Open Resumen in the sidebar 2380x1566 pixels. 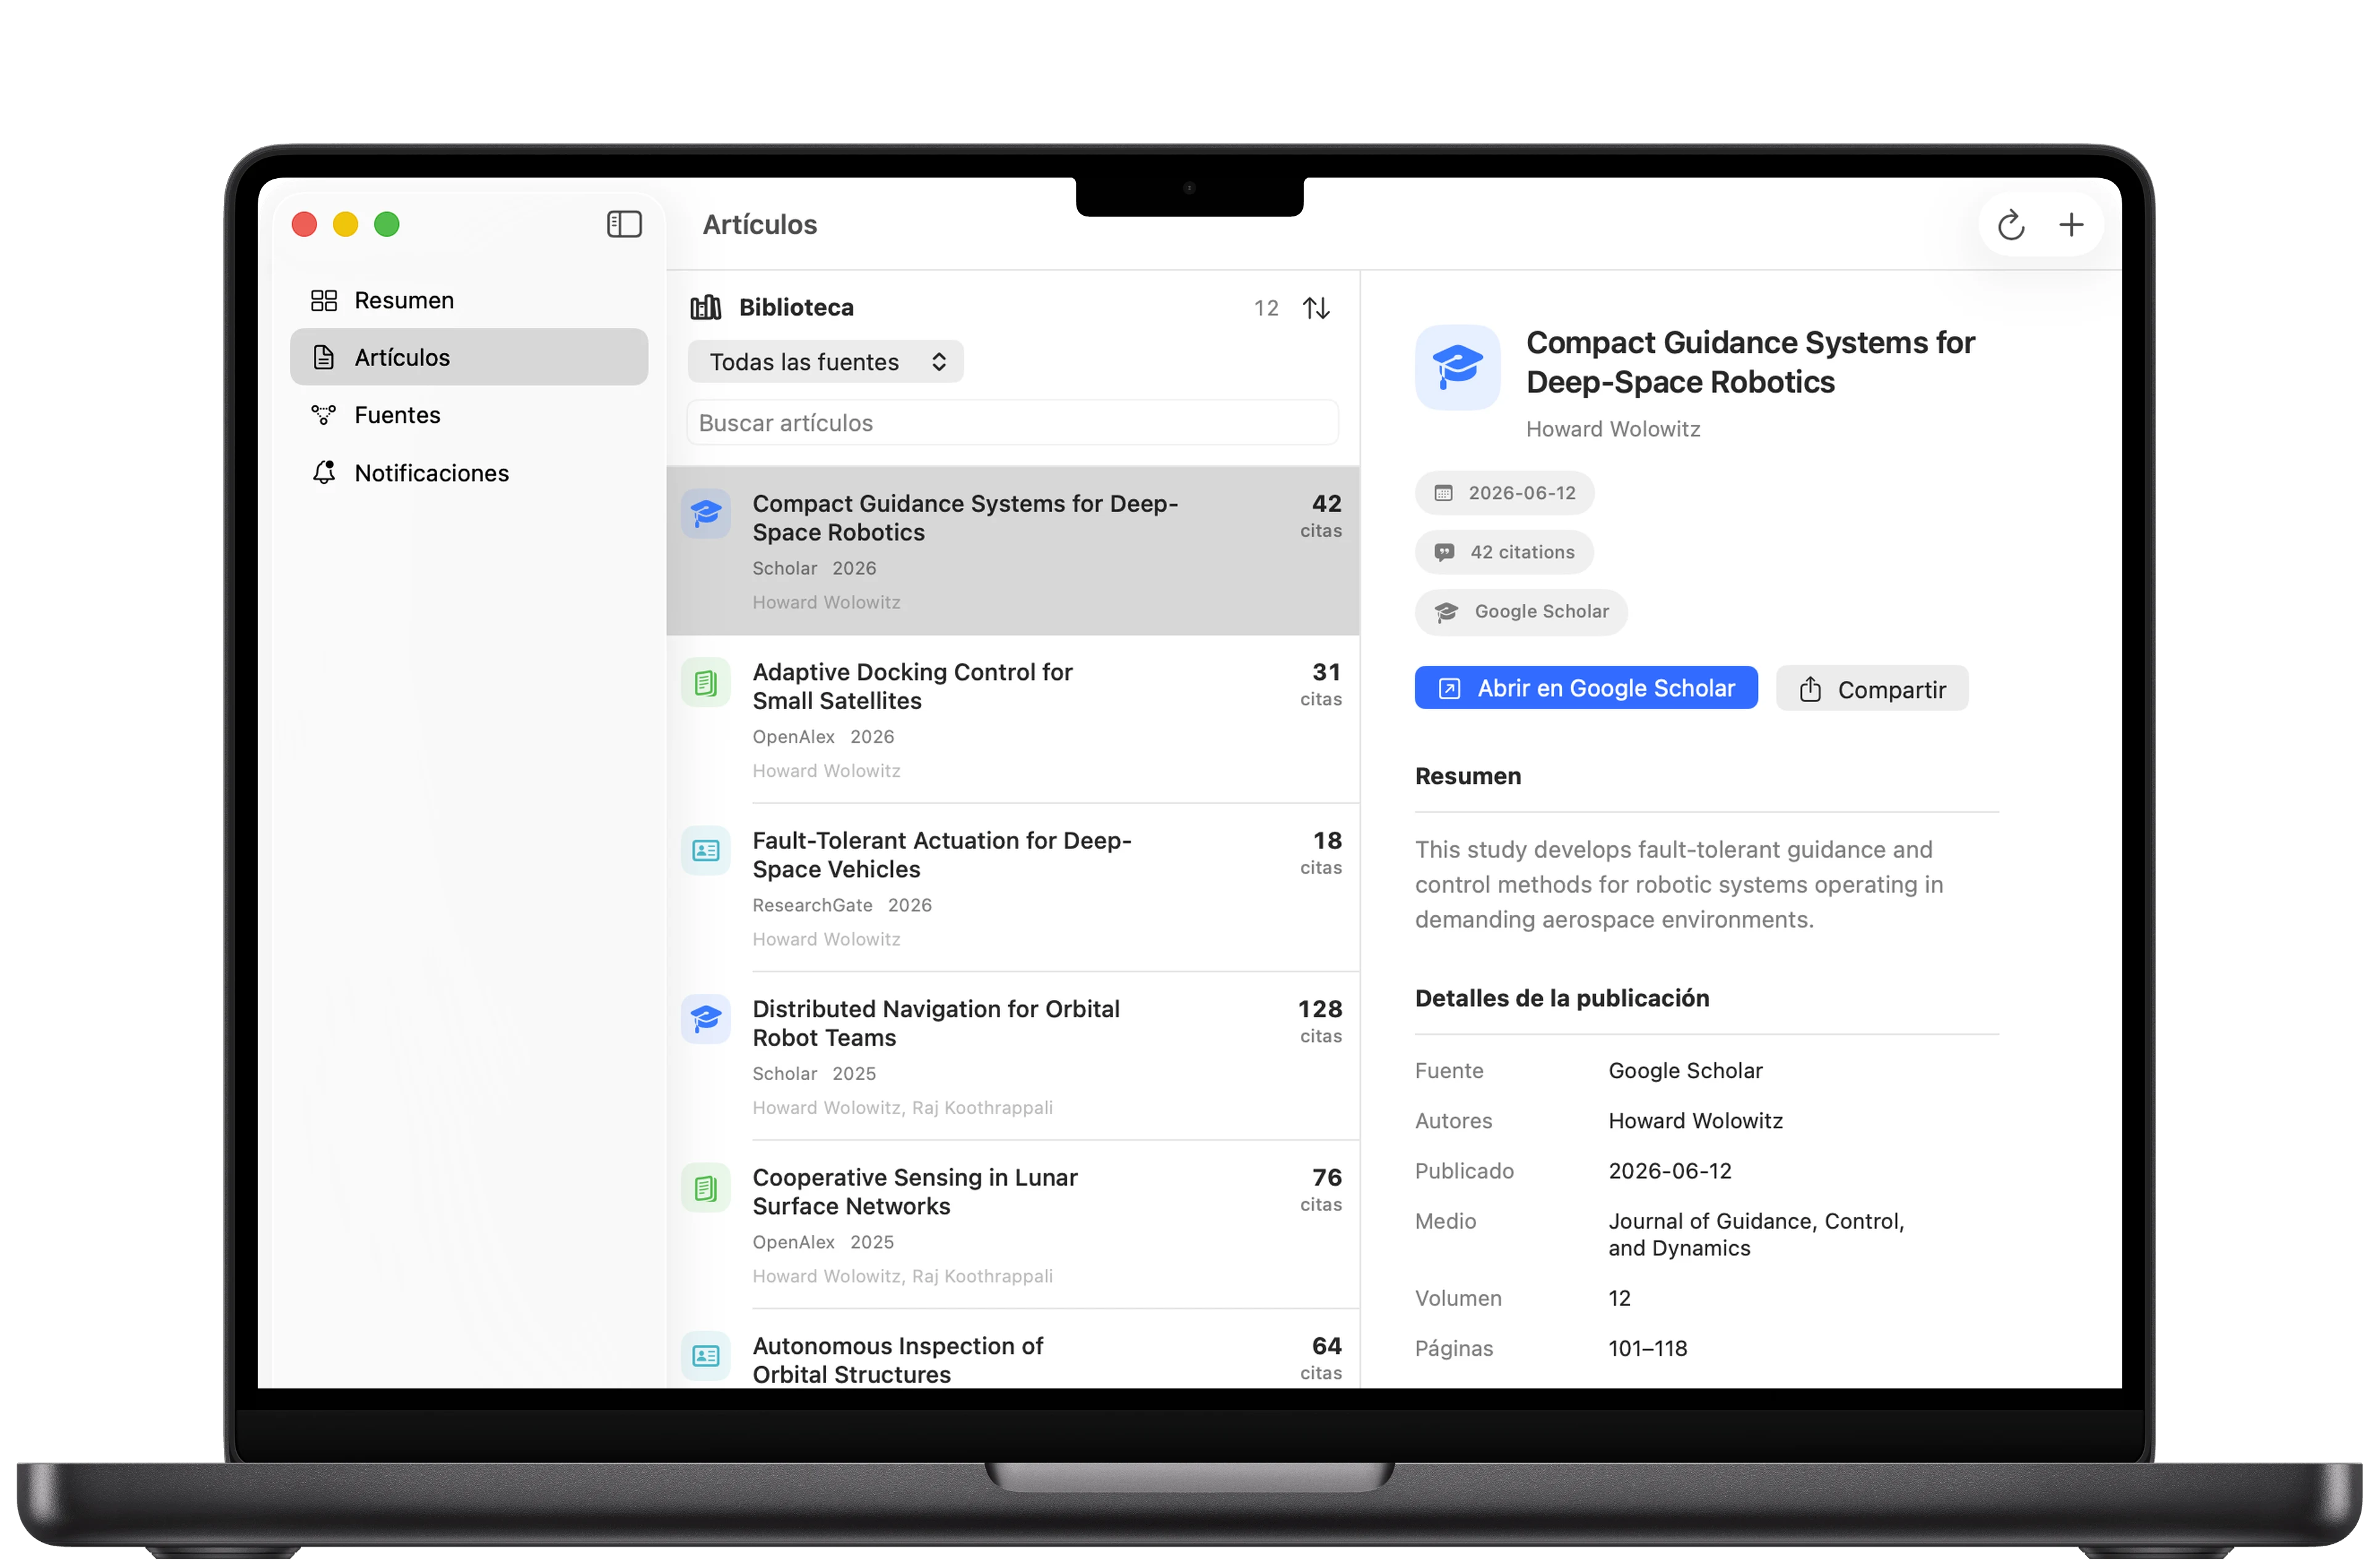469,300
